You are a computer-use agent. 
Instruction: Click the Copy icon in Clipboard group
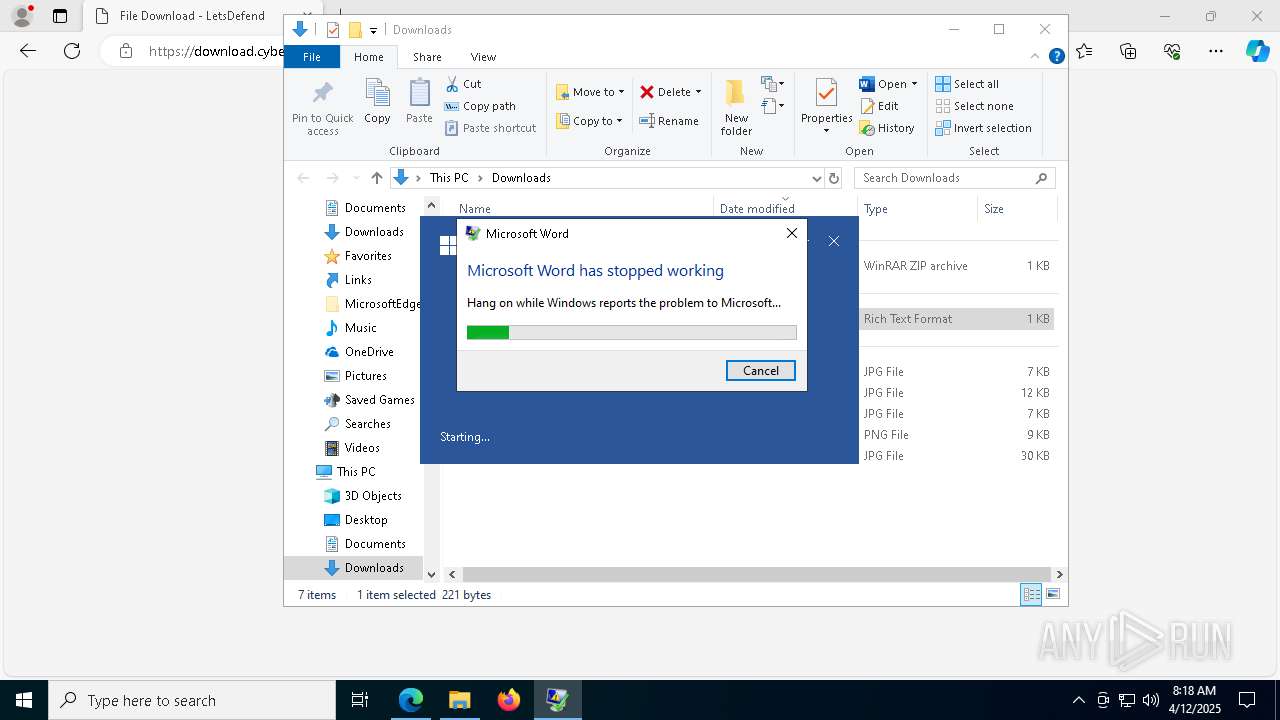(x=377, y=93)
